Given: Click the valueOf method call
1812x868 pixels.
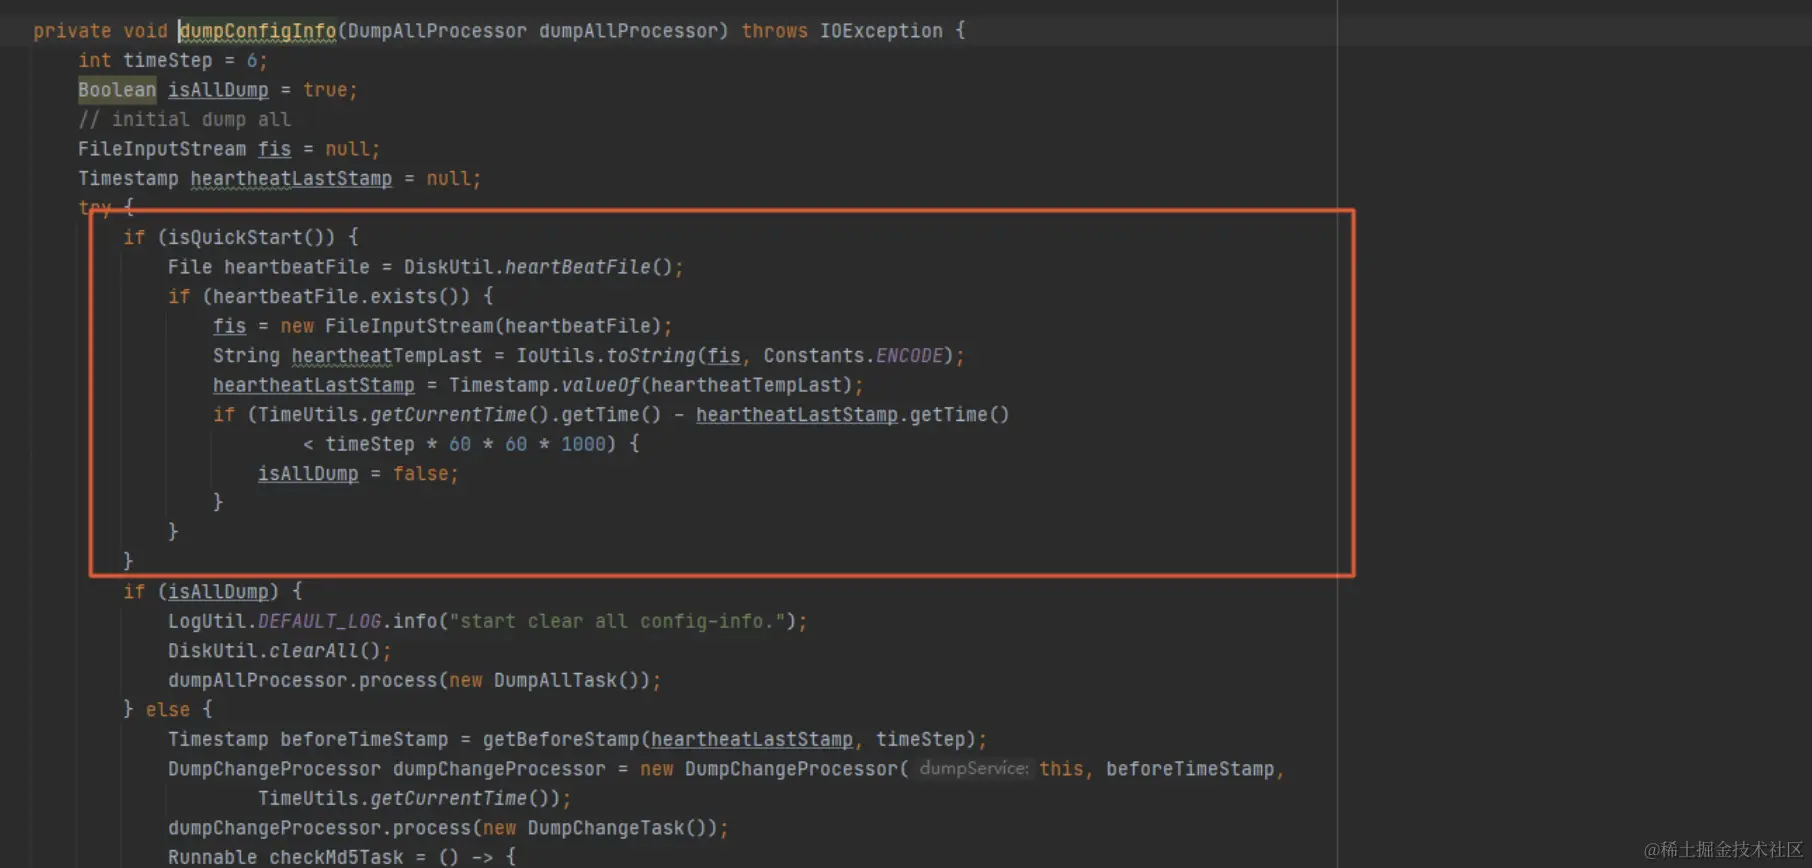Looking at the screenshot, I should pos(600,385).
